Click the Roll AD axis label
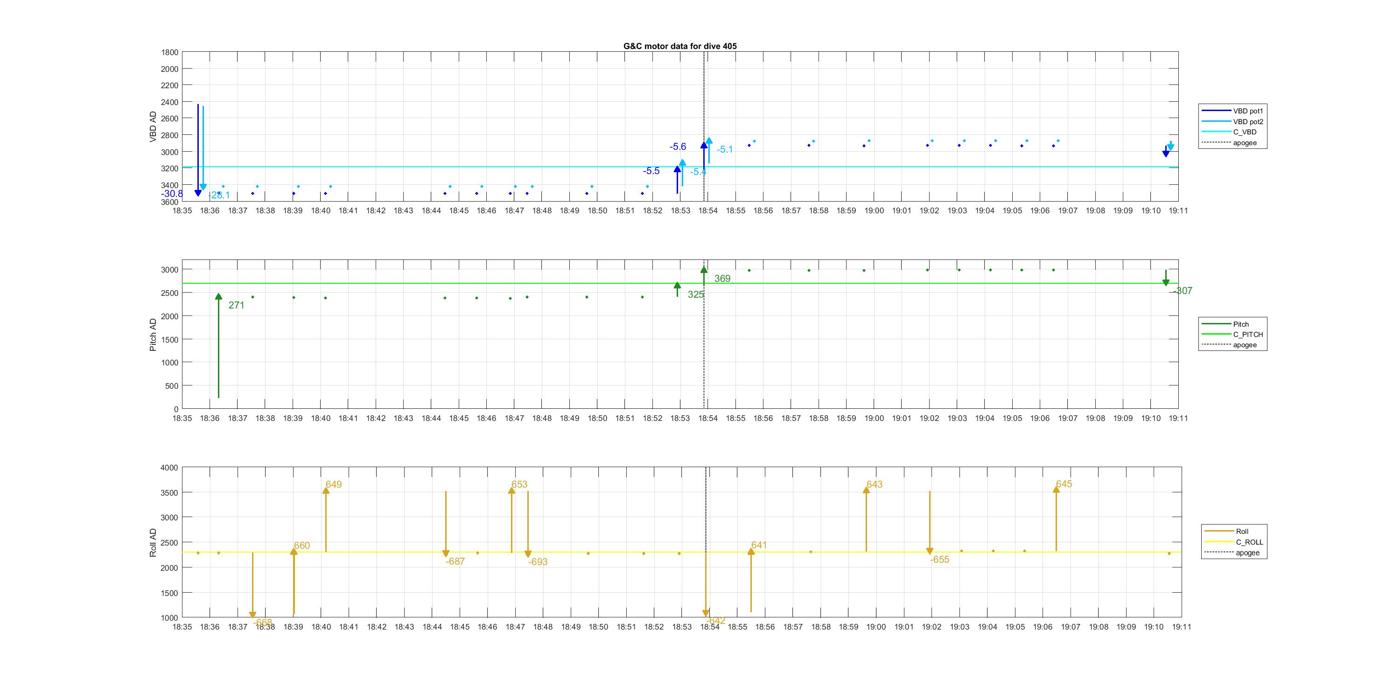 pyautogui.click(x=154, y=543)
